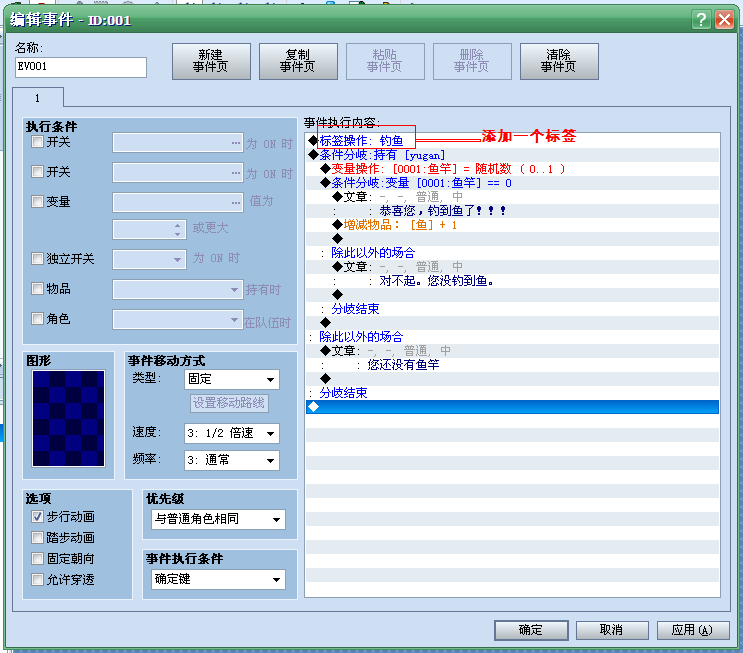Click the 图形 event graphic preview
Screen dimensions: 743x653
[x=68, y=418]
